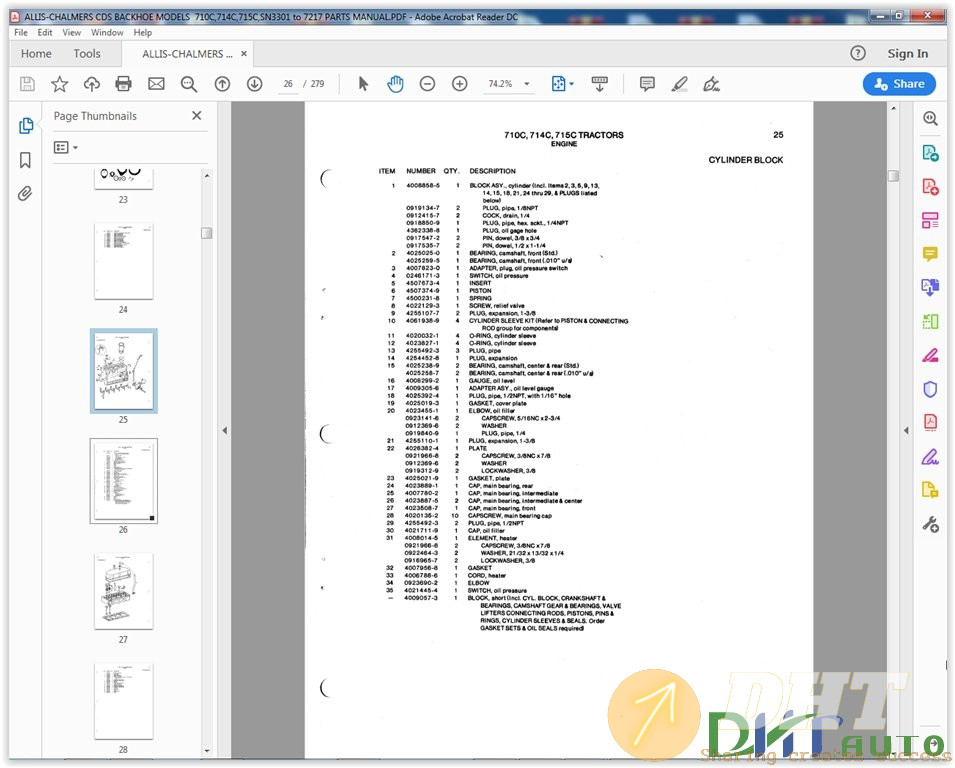Collapse the right tools pane arrow

pyautogui.click(x=906, y=431)
